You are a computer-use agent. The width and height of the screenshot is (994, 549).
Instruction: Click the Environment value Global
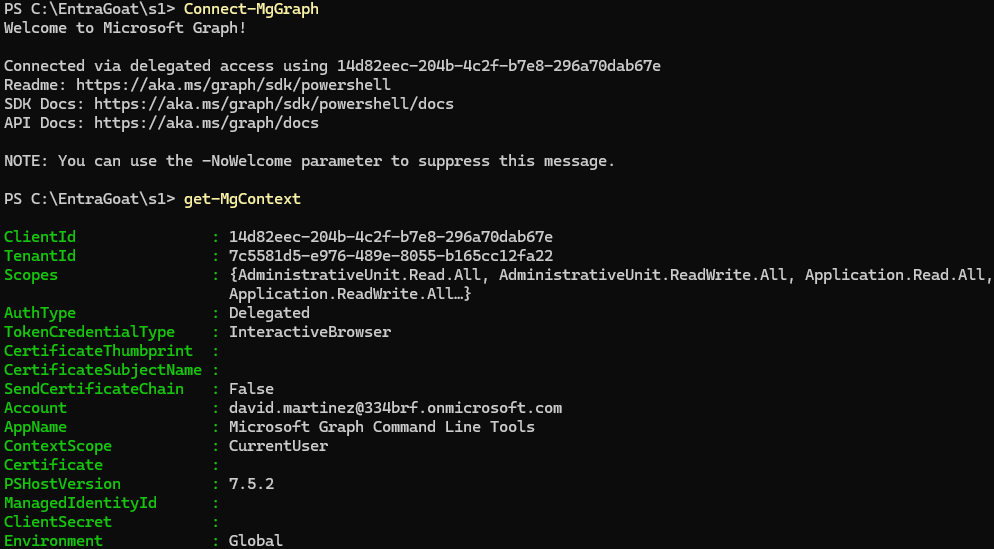coord(255,541)
